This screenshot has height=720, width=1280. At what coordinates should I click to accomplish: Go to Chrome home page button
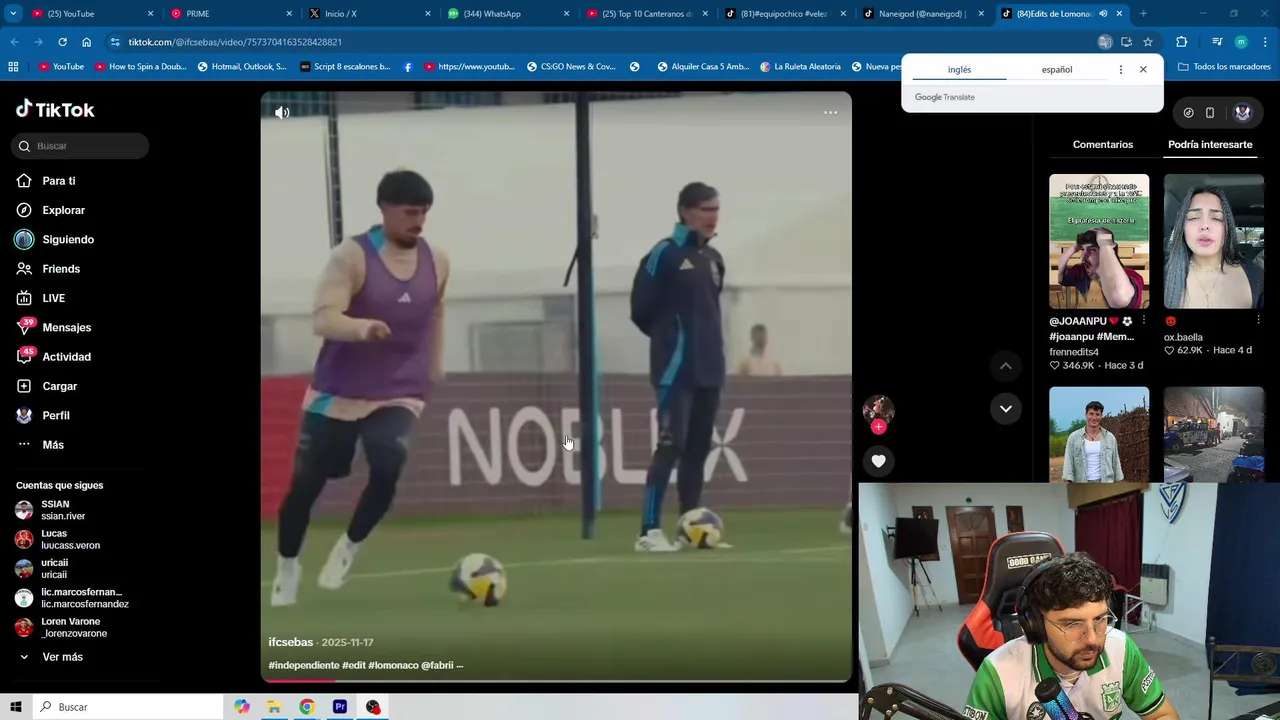point(86,42)
